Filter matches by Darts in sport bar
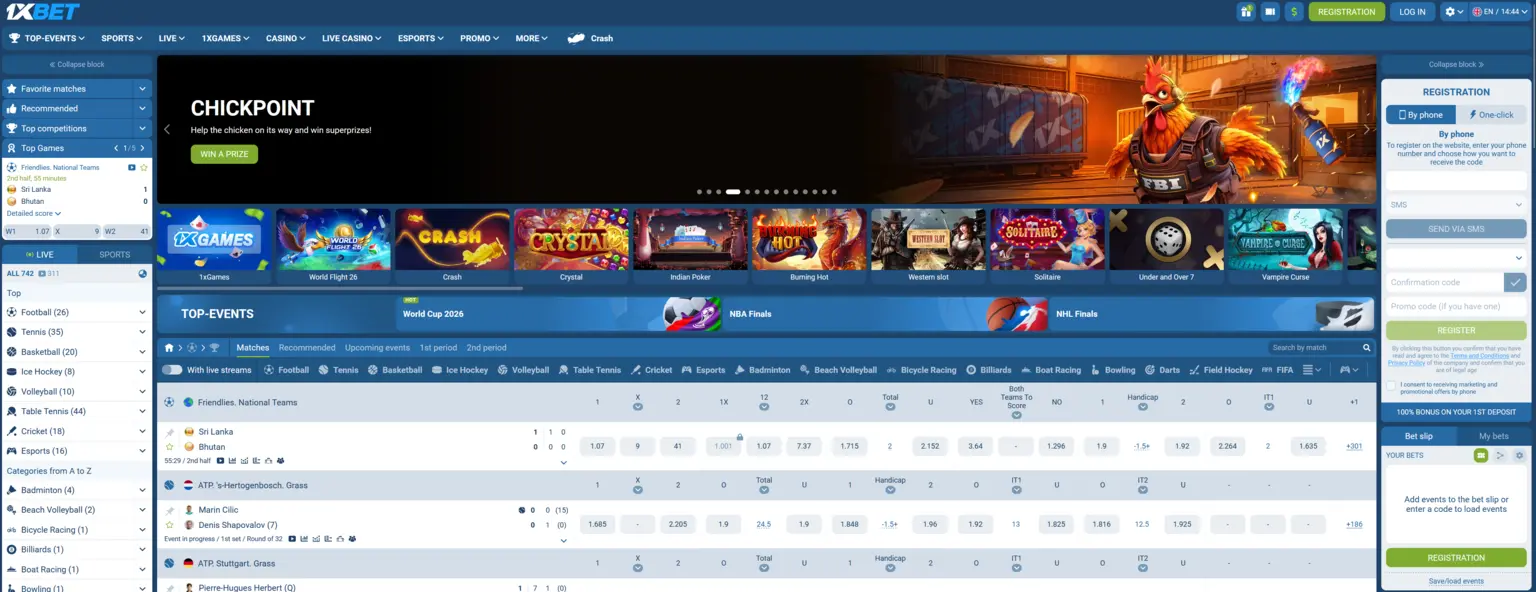This screenshot has width=1536, height=592. 1162,370
